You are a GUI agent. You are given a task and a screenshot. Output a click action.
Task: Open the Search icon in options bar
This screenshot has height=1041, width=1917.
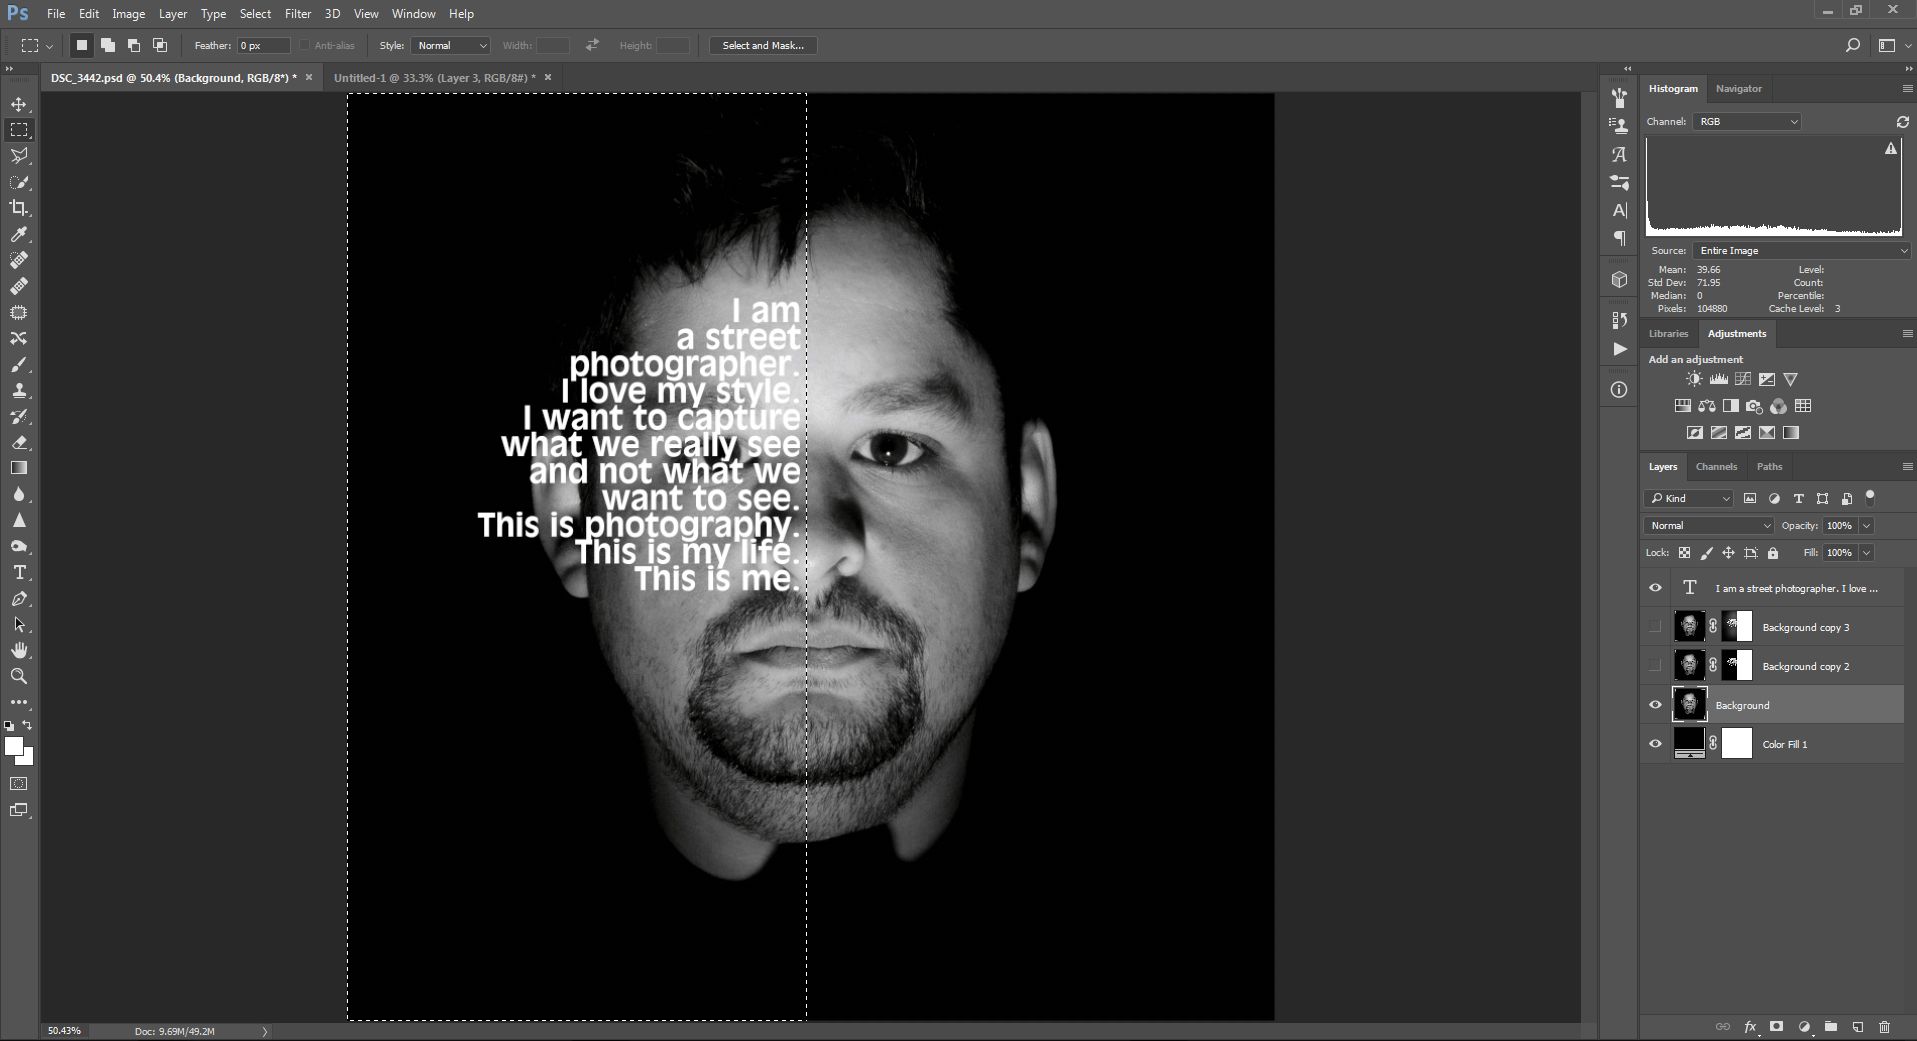[x=1852, y=45]
